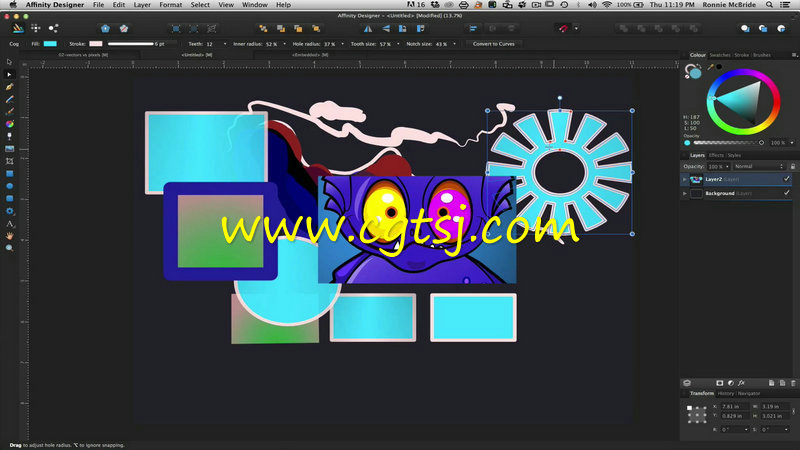
Task: Select the Rounded Rectangle tool
Action: [x=9, y=198]
